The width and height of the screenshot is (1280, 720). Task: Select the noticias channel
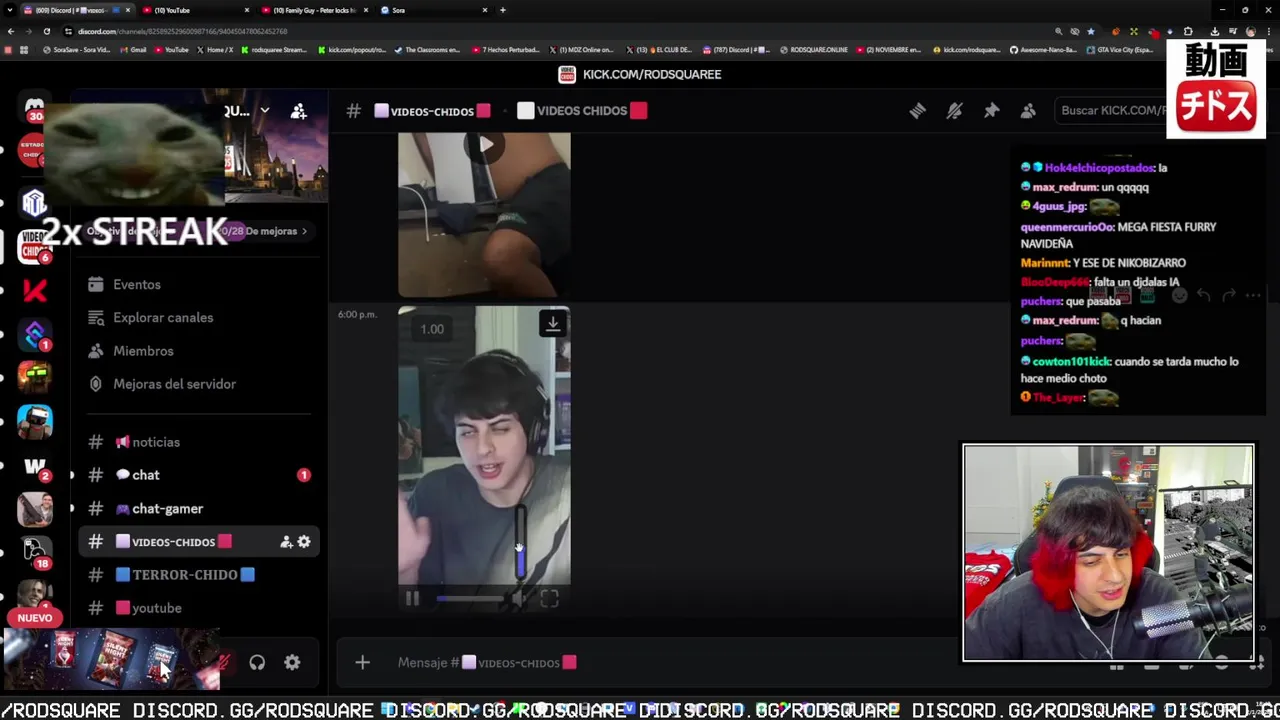pyautogui.click(x=198, y=442)
